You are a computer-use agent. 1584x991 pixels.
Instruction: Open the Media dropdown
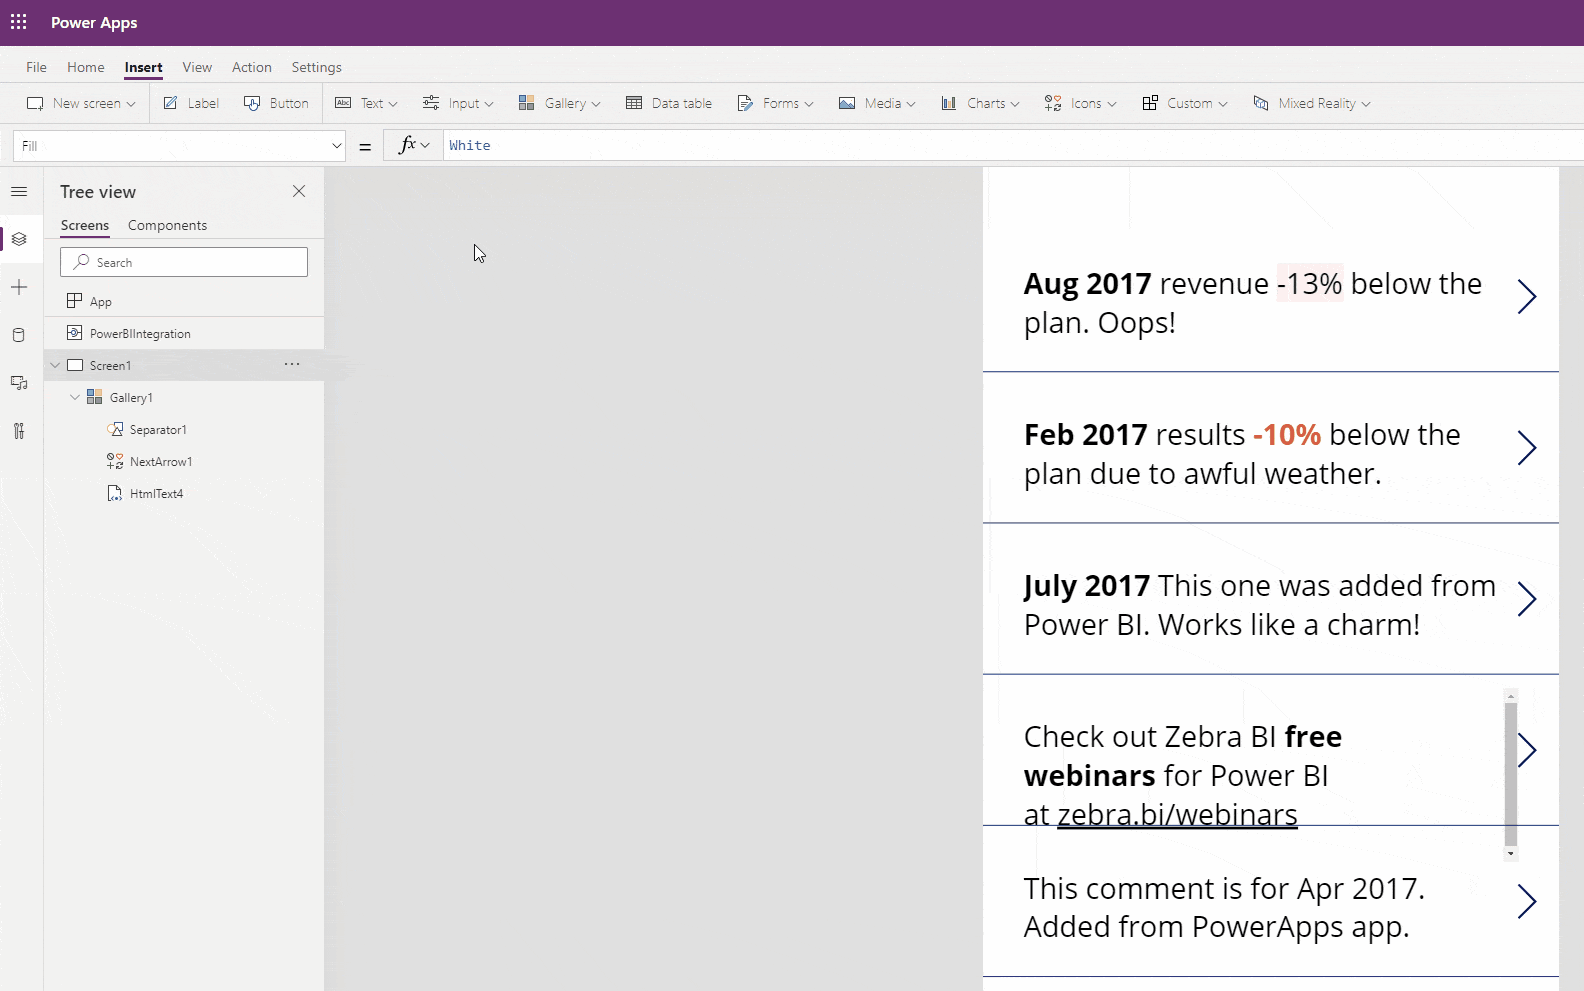877,103
